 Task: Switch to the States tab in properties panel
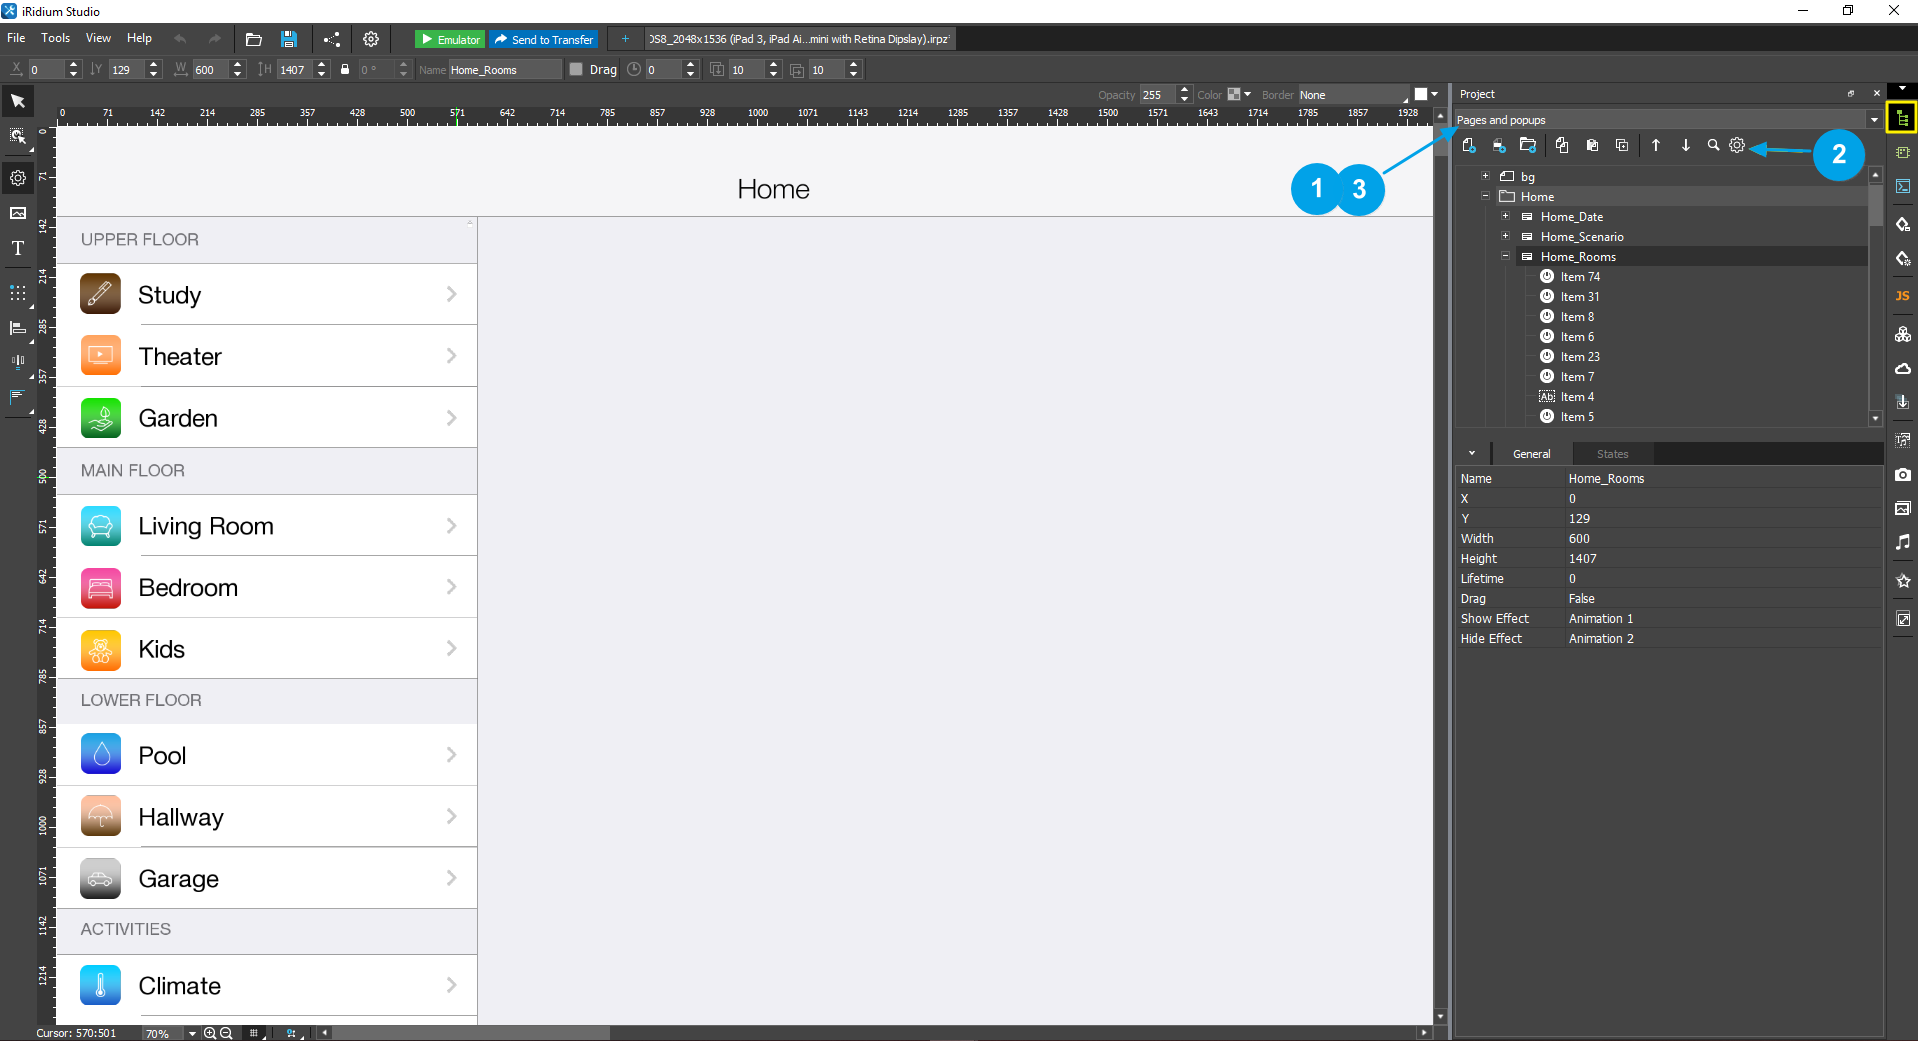coord(1611,453)
